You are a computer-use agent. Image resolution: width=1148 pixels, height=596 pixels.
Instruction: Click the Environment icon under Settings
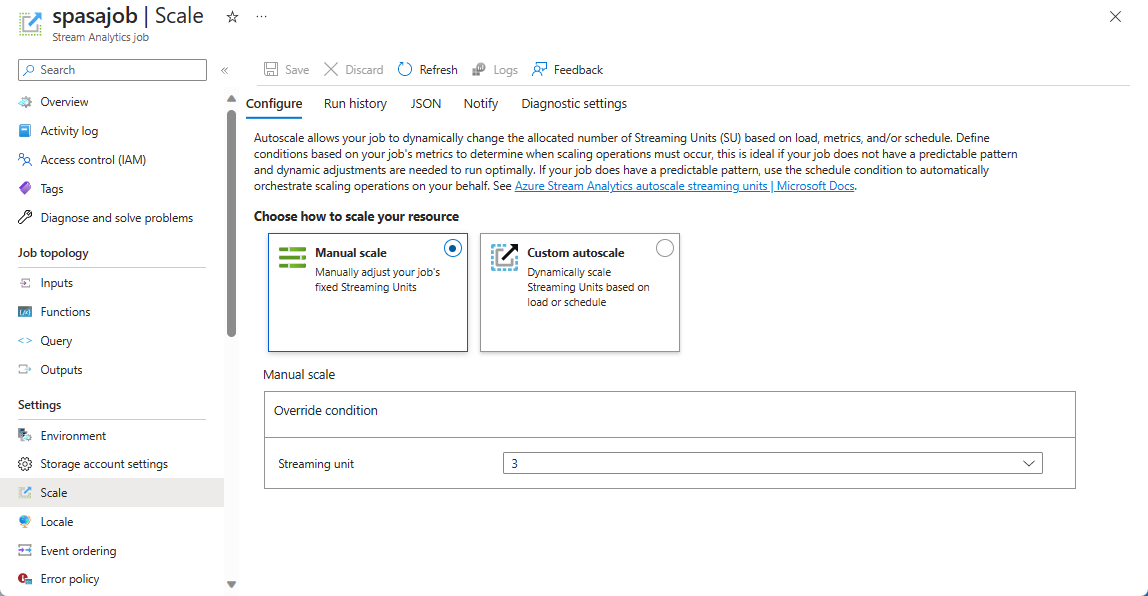click(25, 436)
